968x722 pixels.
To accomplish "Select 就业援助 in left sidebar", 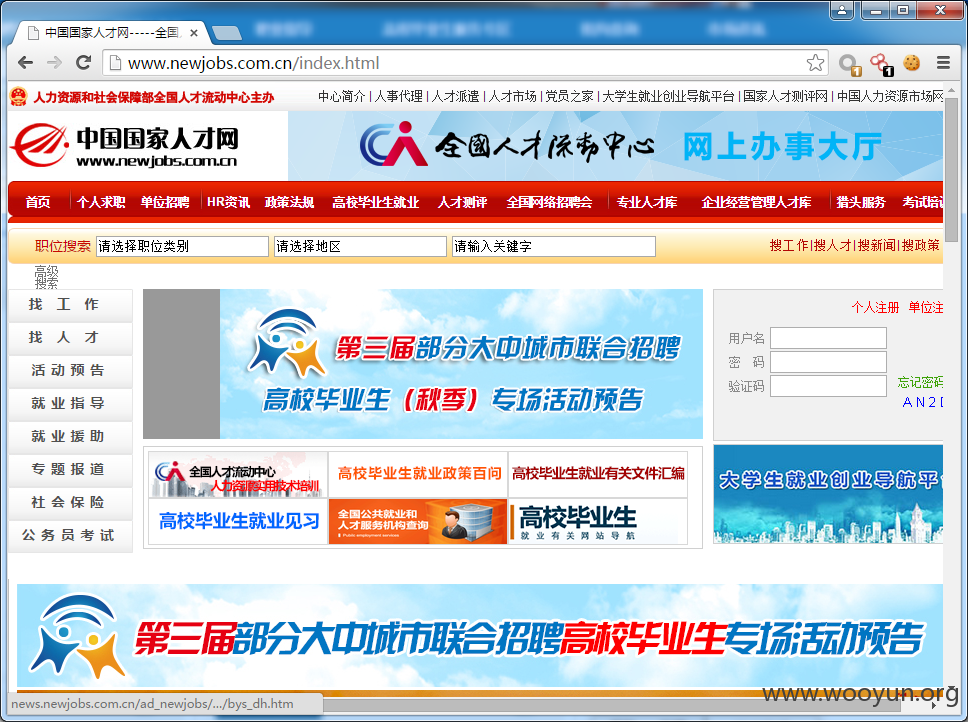I will [70, 436].
